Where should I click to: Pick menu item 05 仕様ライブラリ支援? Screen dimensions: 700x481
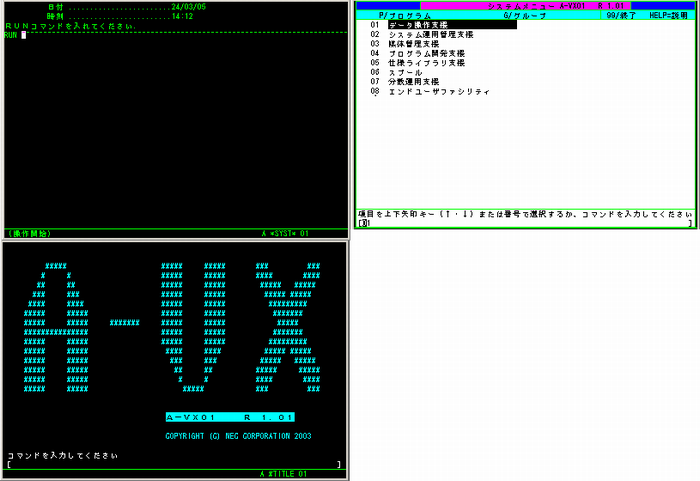click(417, 63)
